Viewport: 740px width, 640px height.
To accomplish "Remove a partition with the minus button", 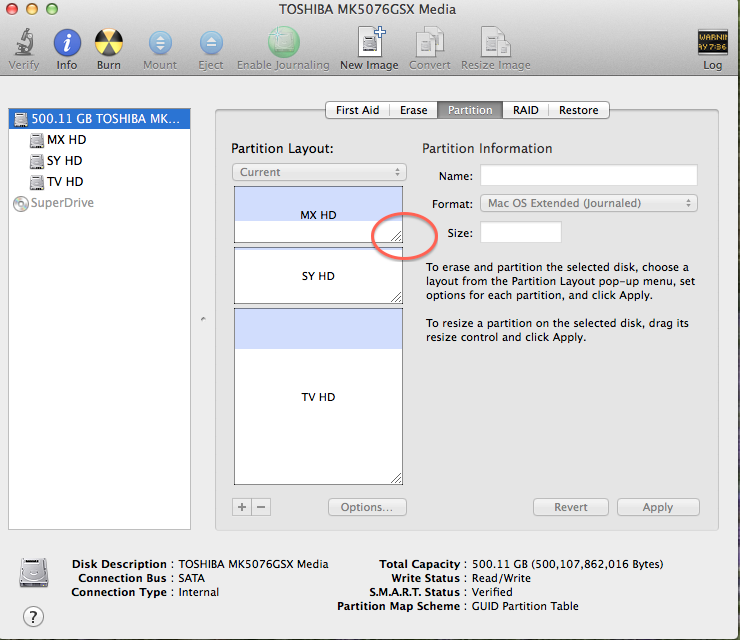I will pos(261,507).
